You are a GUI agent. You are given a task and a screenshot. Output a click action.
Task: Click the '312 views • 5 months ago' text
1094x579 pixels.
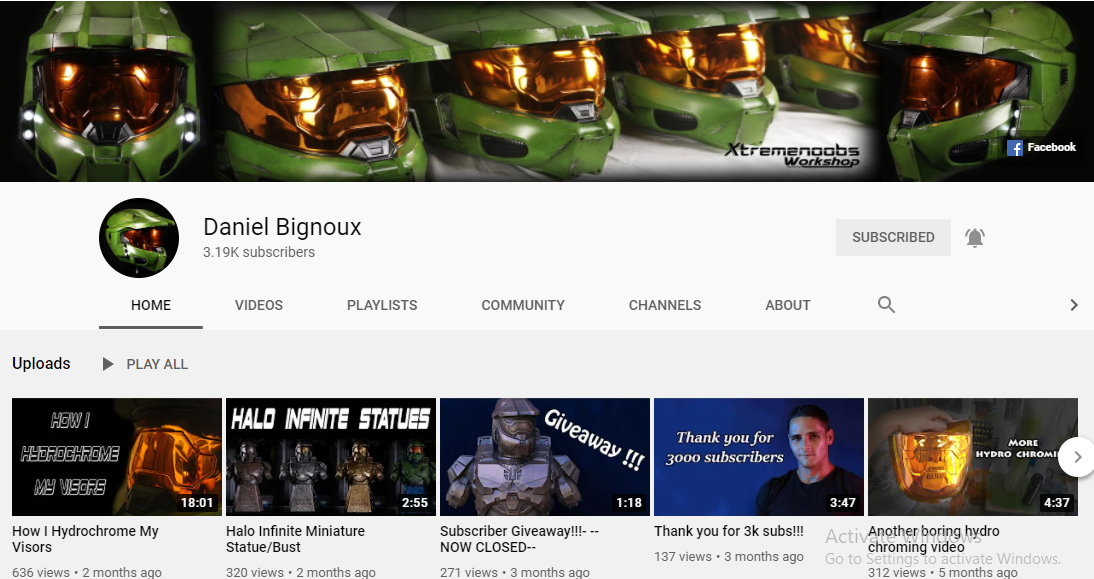(x=943, y=572)
